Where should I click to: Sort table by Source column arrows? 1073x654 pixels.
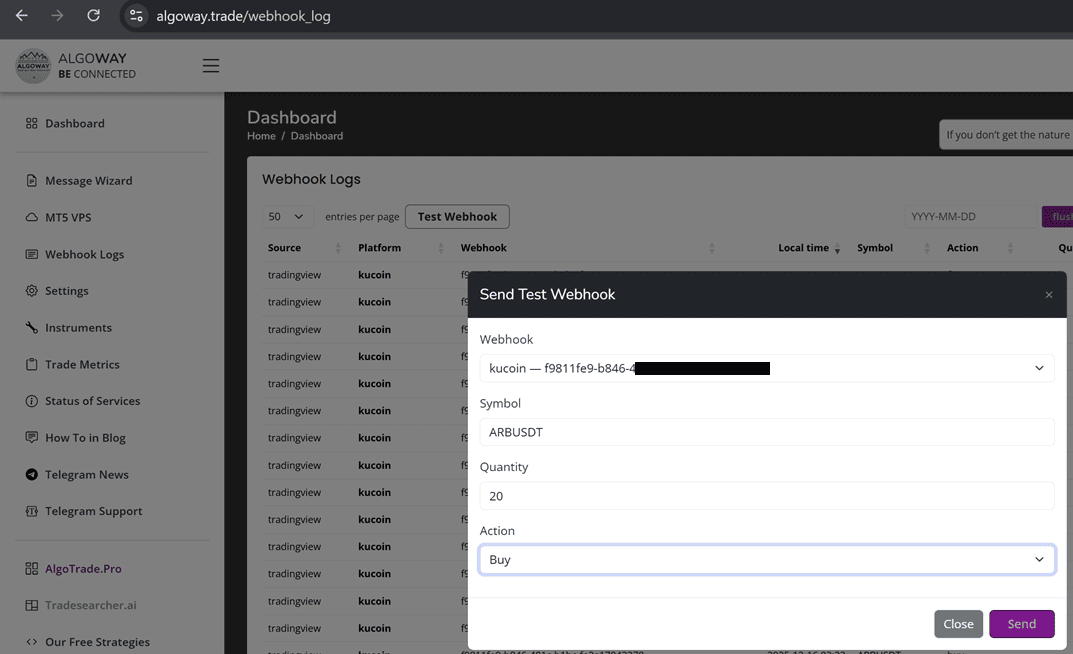coord(338,248)
